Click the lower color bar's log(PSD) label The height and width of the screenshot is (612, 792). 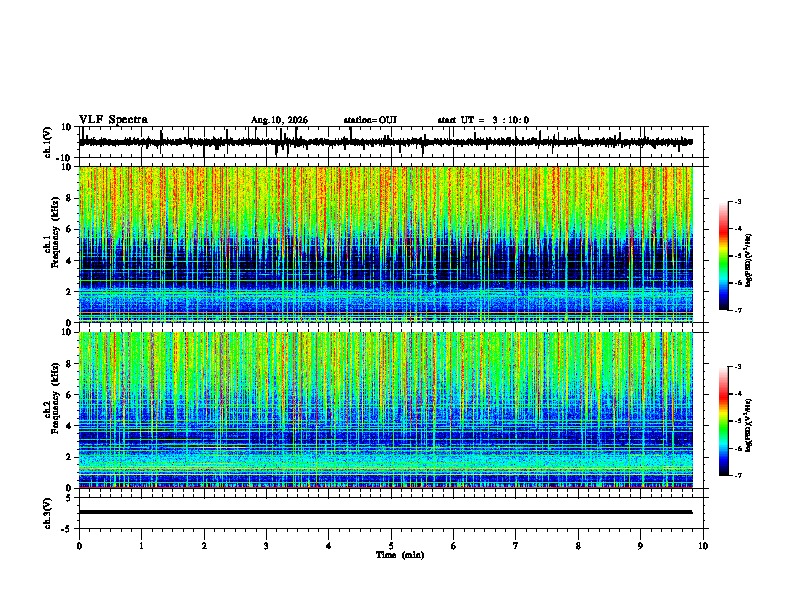point(749,425)
